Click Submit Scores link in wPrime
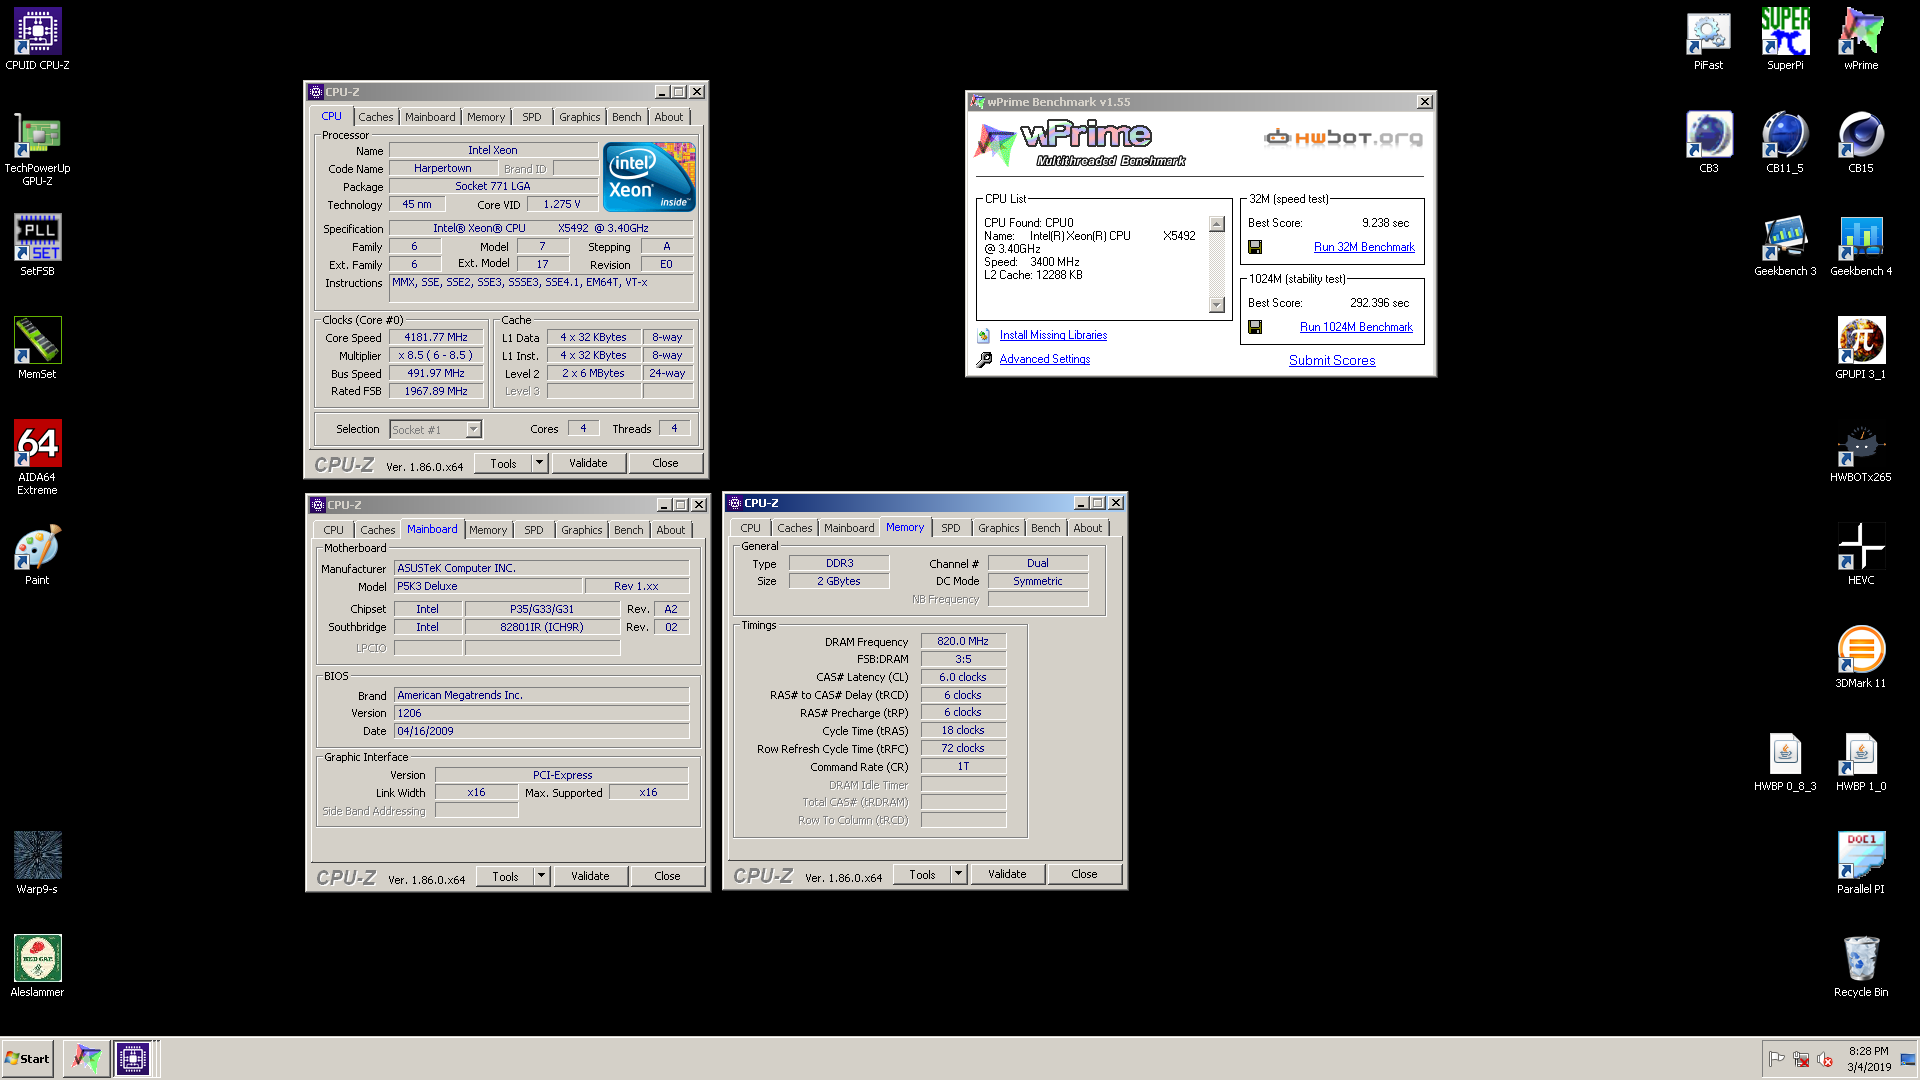Screen dimensions: 1920x1080 click(x=1332, y=360)
